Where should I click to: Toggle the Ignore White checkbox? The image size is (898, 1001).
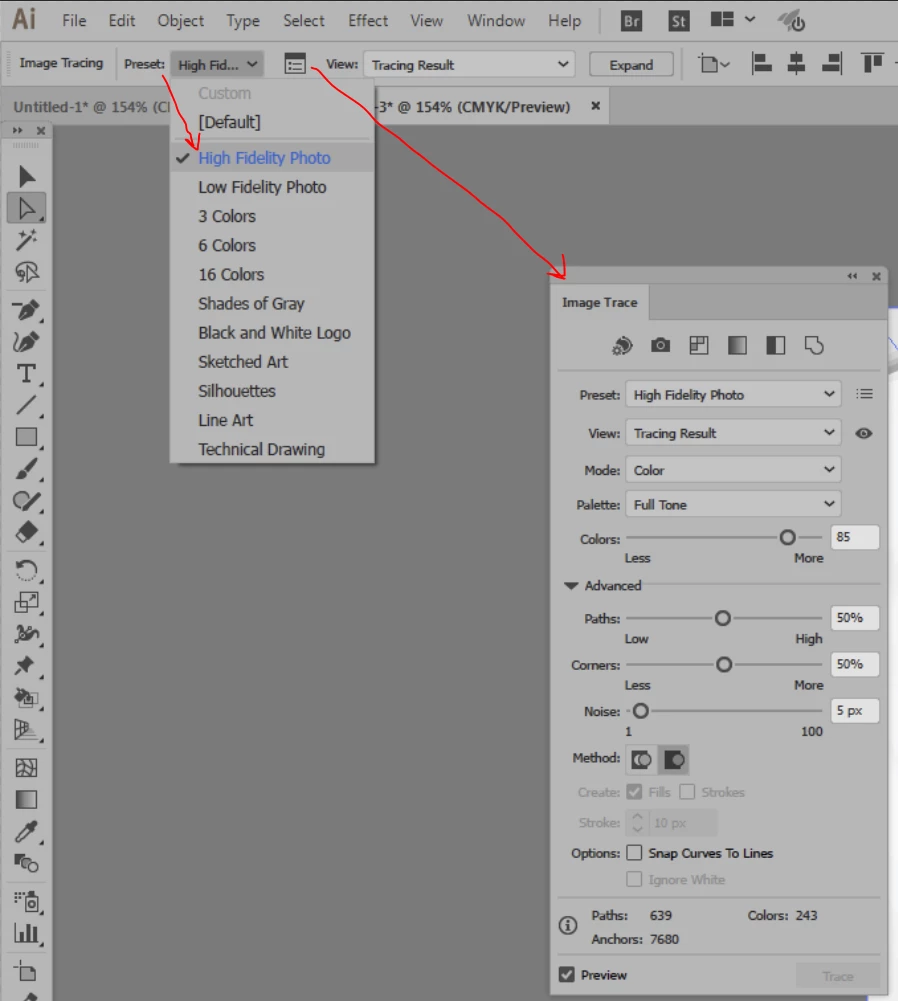pos(634,879)
